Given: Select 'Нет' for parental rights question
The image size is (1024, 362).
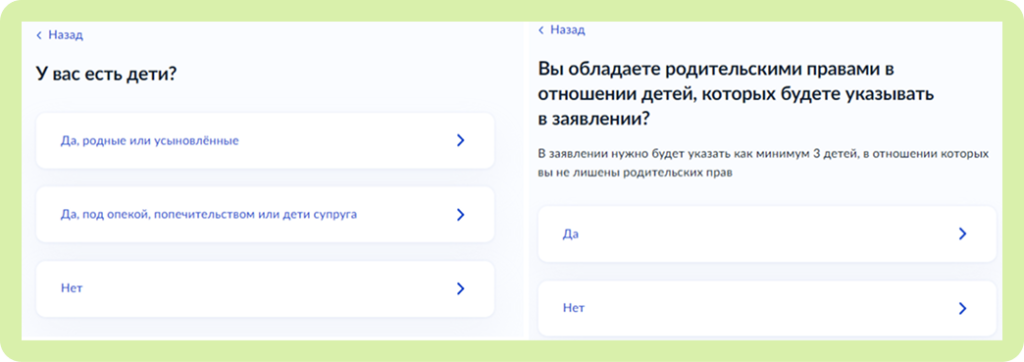Looking at the screenshot, I should pyautogui.click(x=767, y=308).
